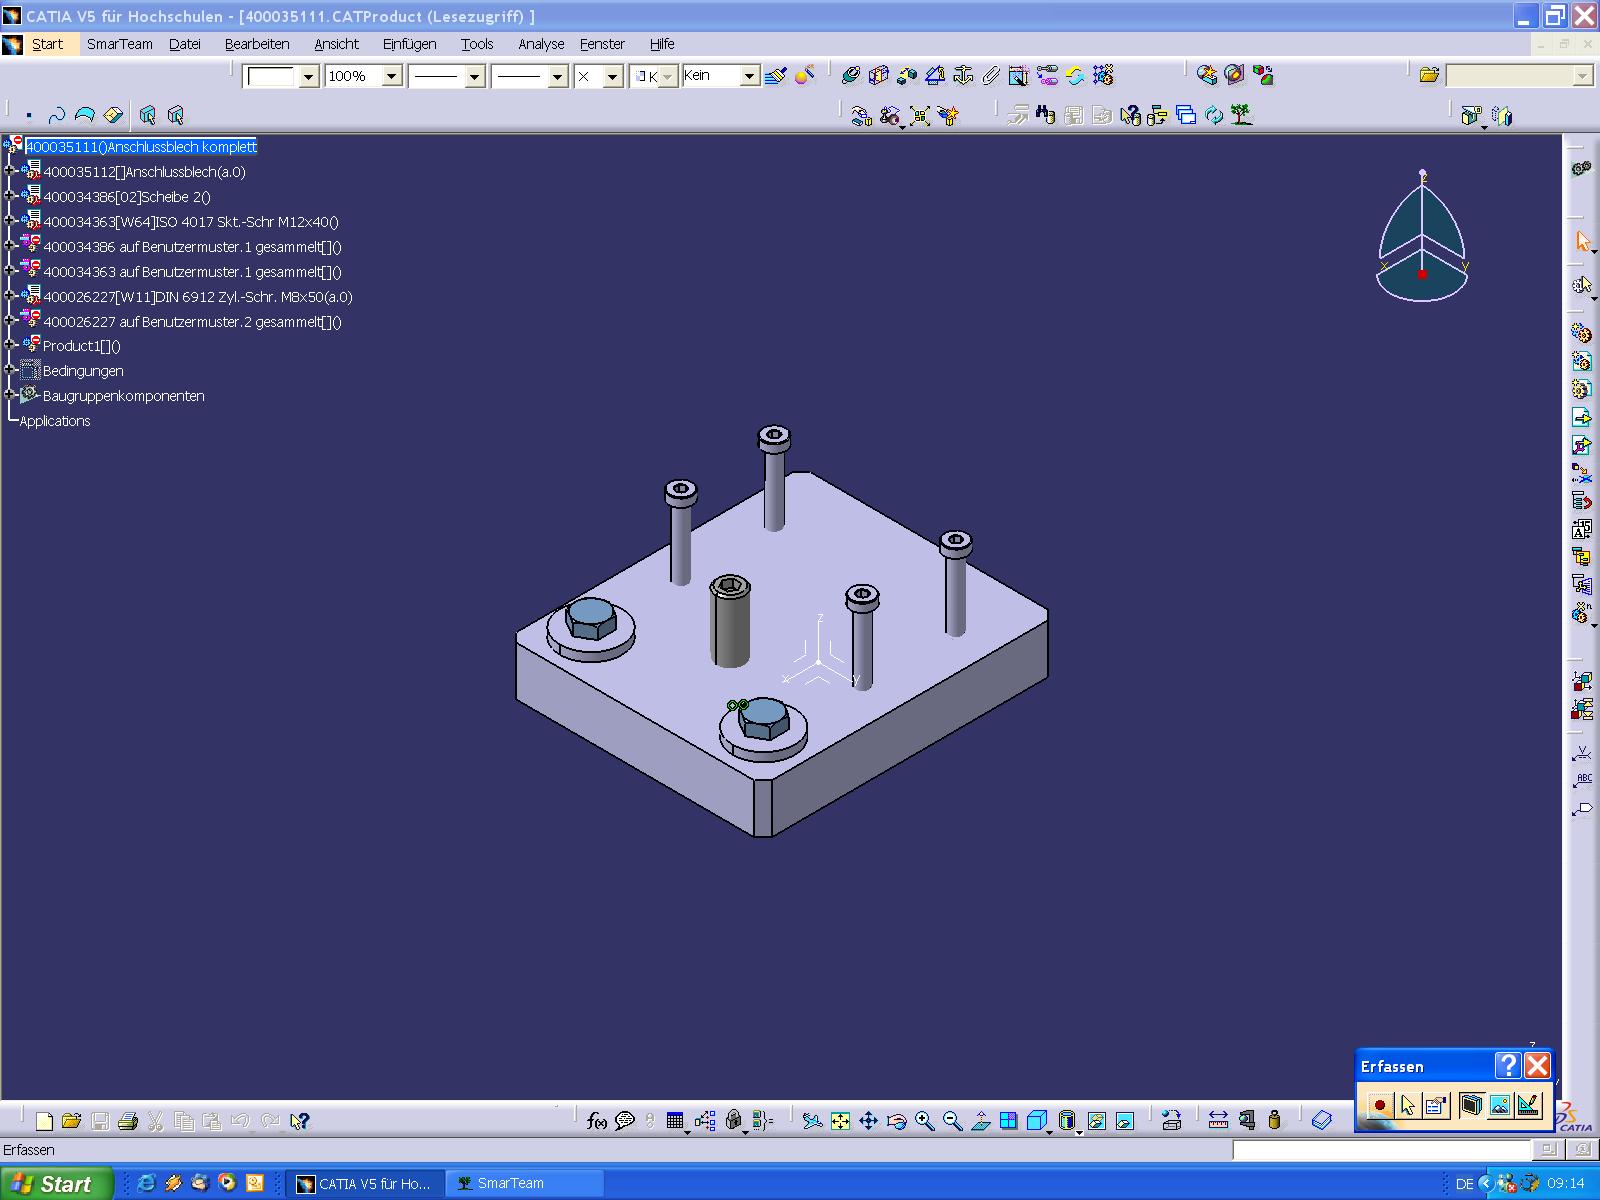This screenshot has height=1200, width=1600.
Task: Click the Flag Note with Leader icon
Action: tap(1582, 809)
